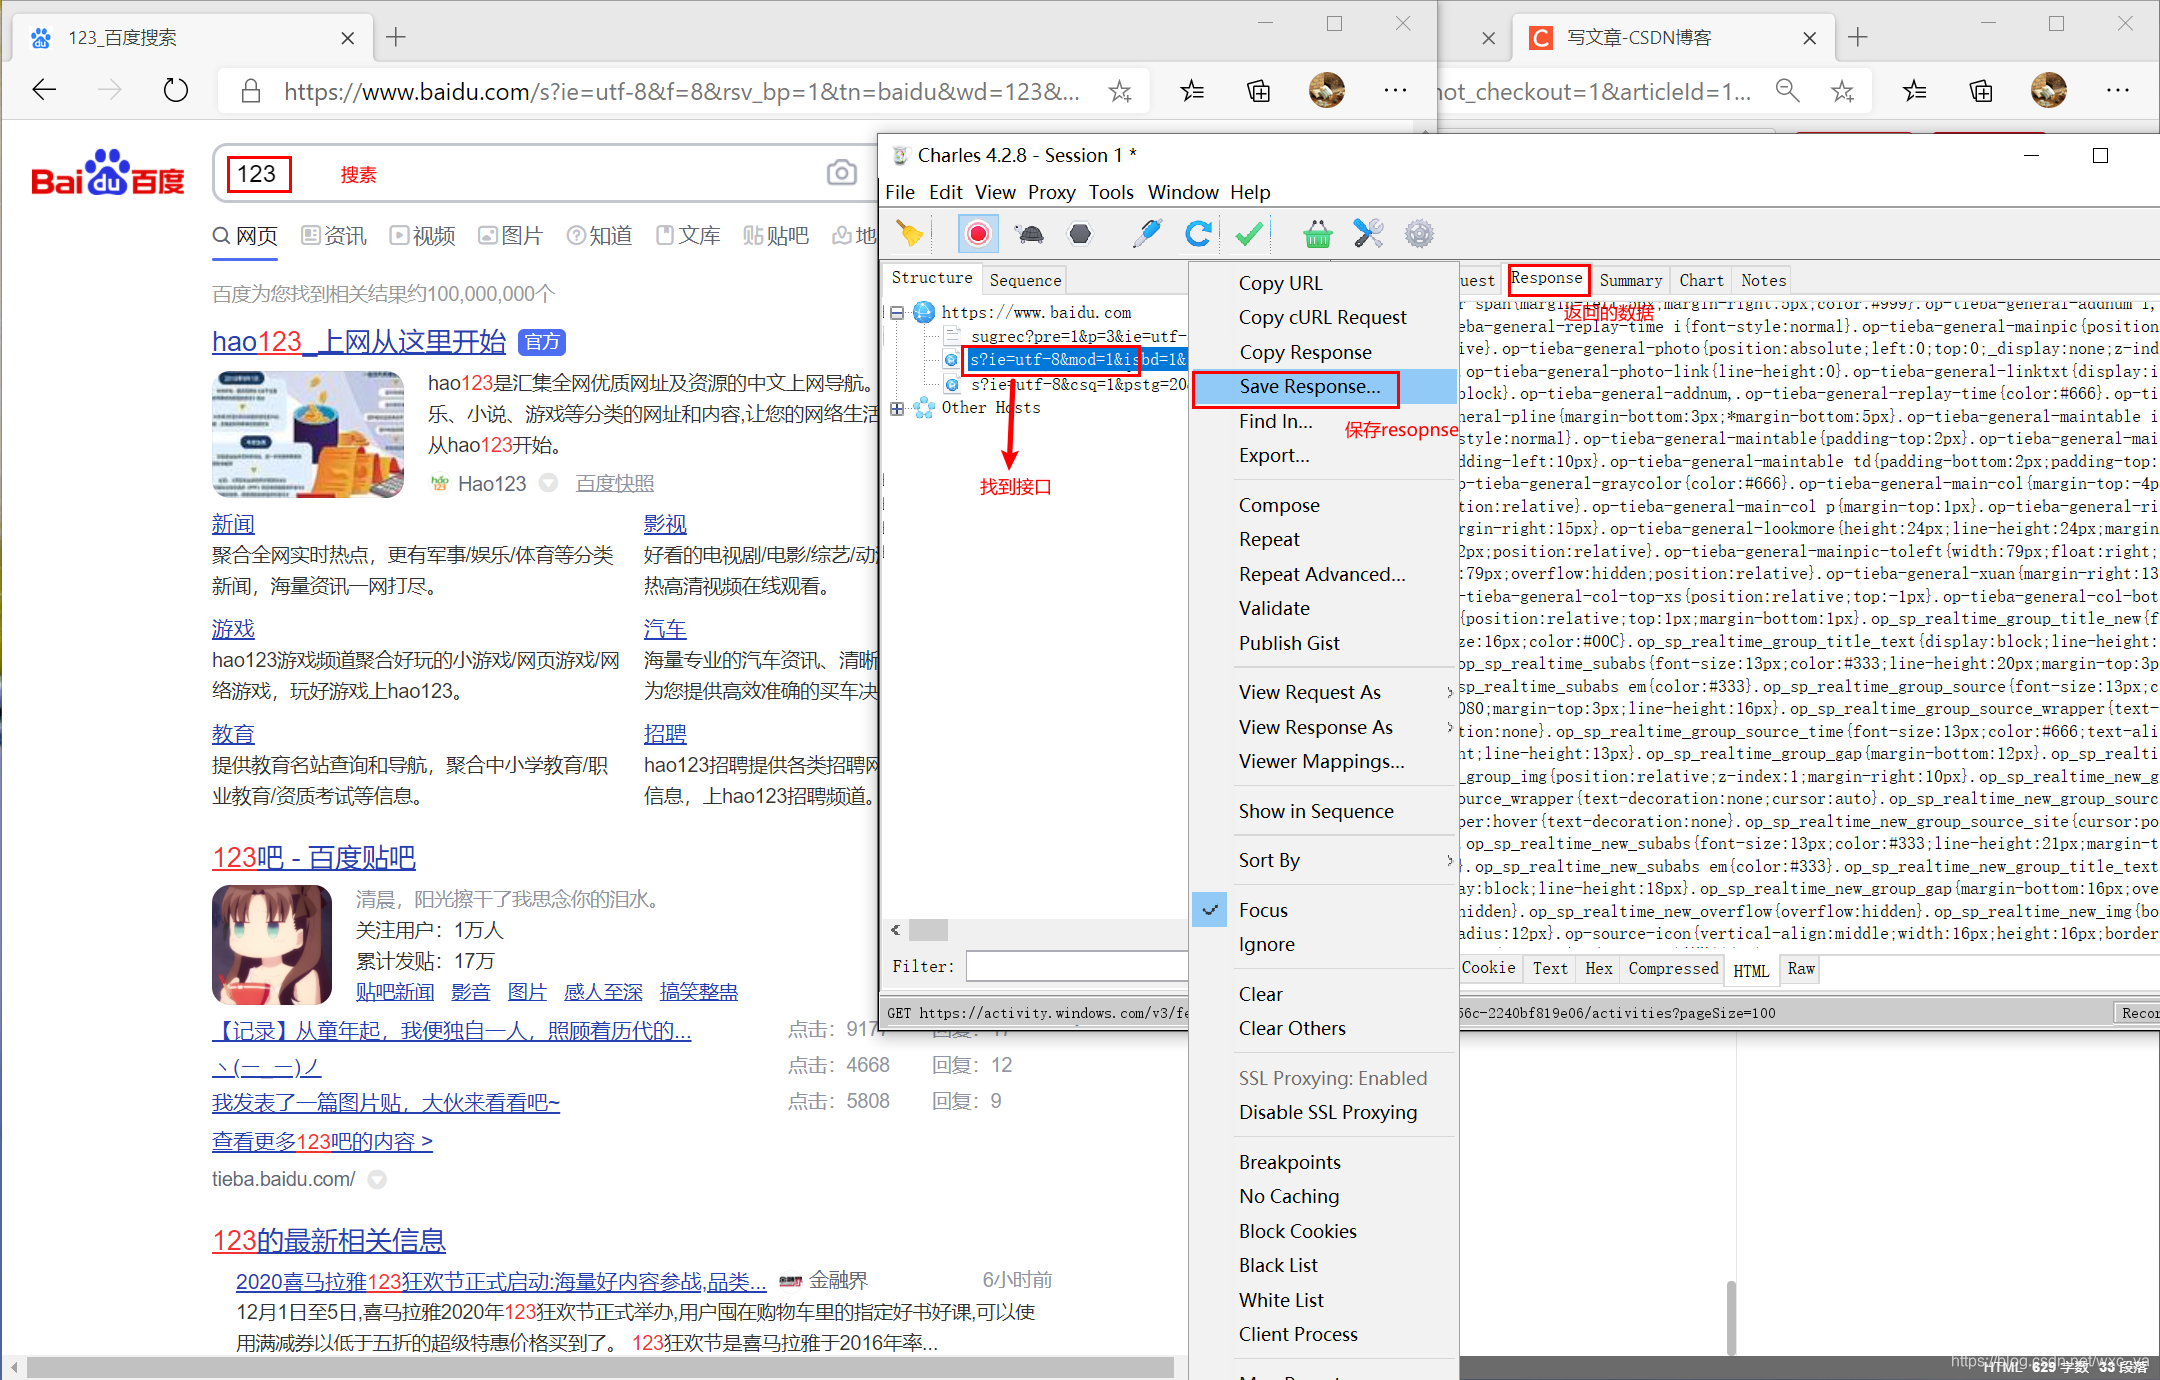Image resolution: width=2160 pixels, height=1380 pixels.
Task: Click the hao123 result thumbnail image
Action: pyautogui.click(x=308, y=434)
